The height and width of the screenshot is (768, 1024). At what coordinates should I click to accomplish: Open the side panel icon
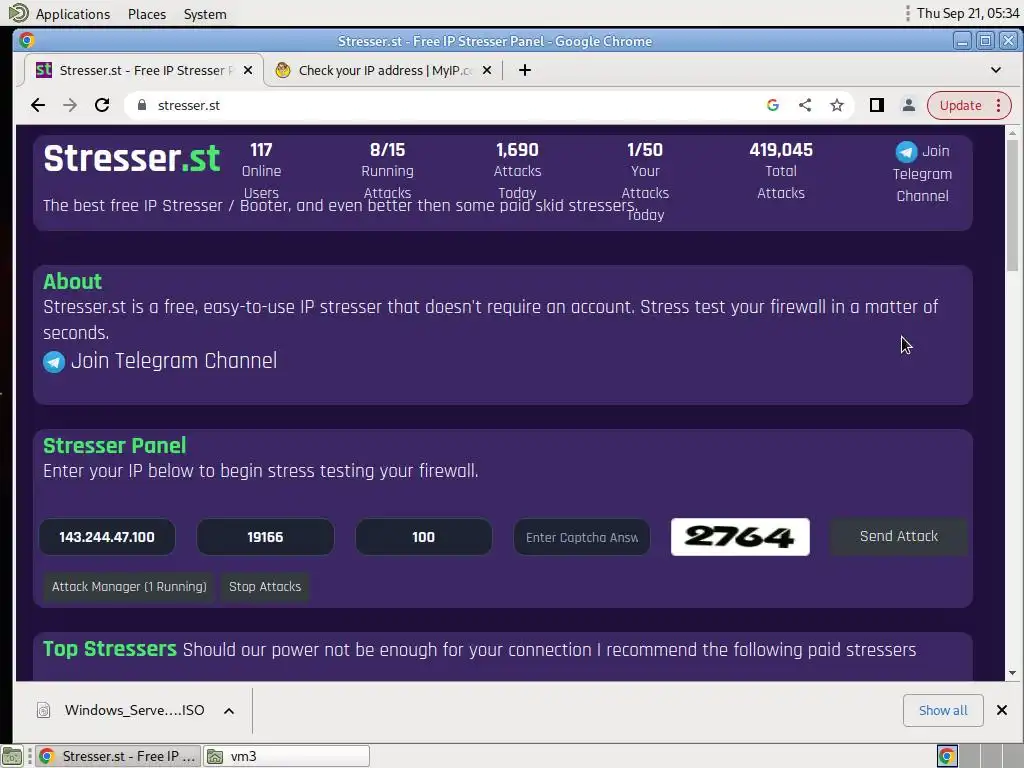click(x=876, y=105)
